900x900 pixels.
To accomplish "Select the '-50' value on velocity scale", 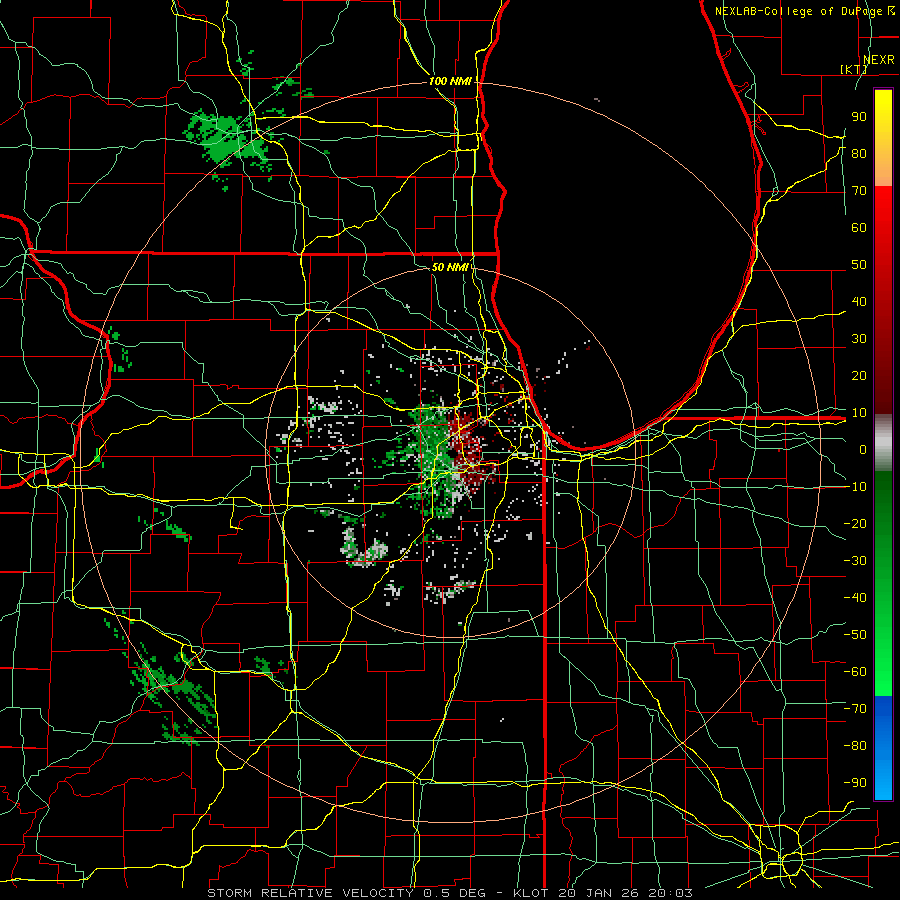I will (855, 635).
